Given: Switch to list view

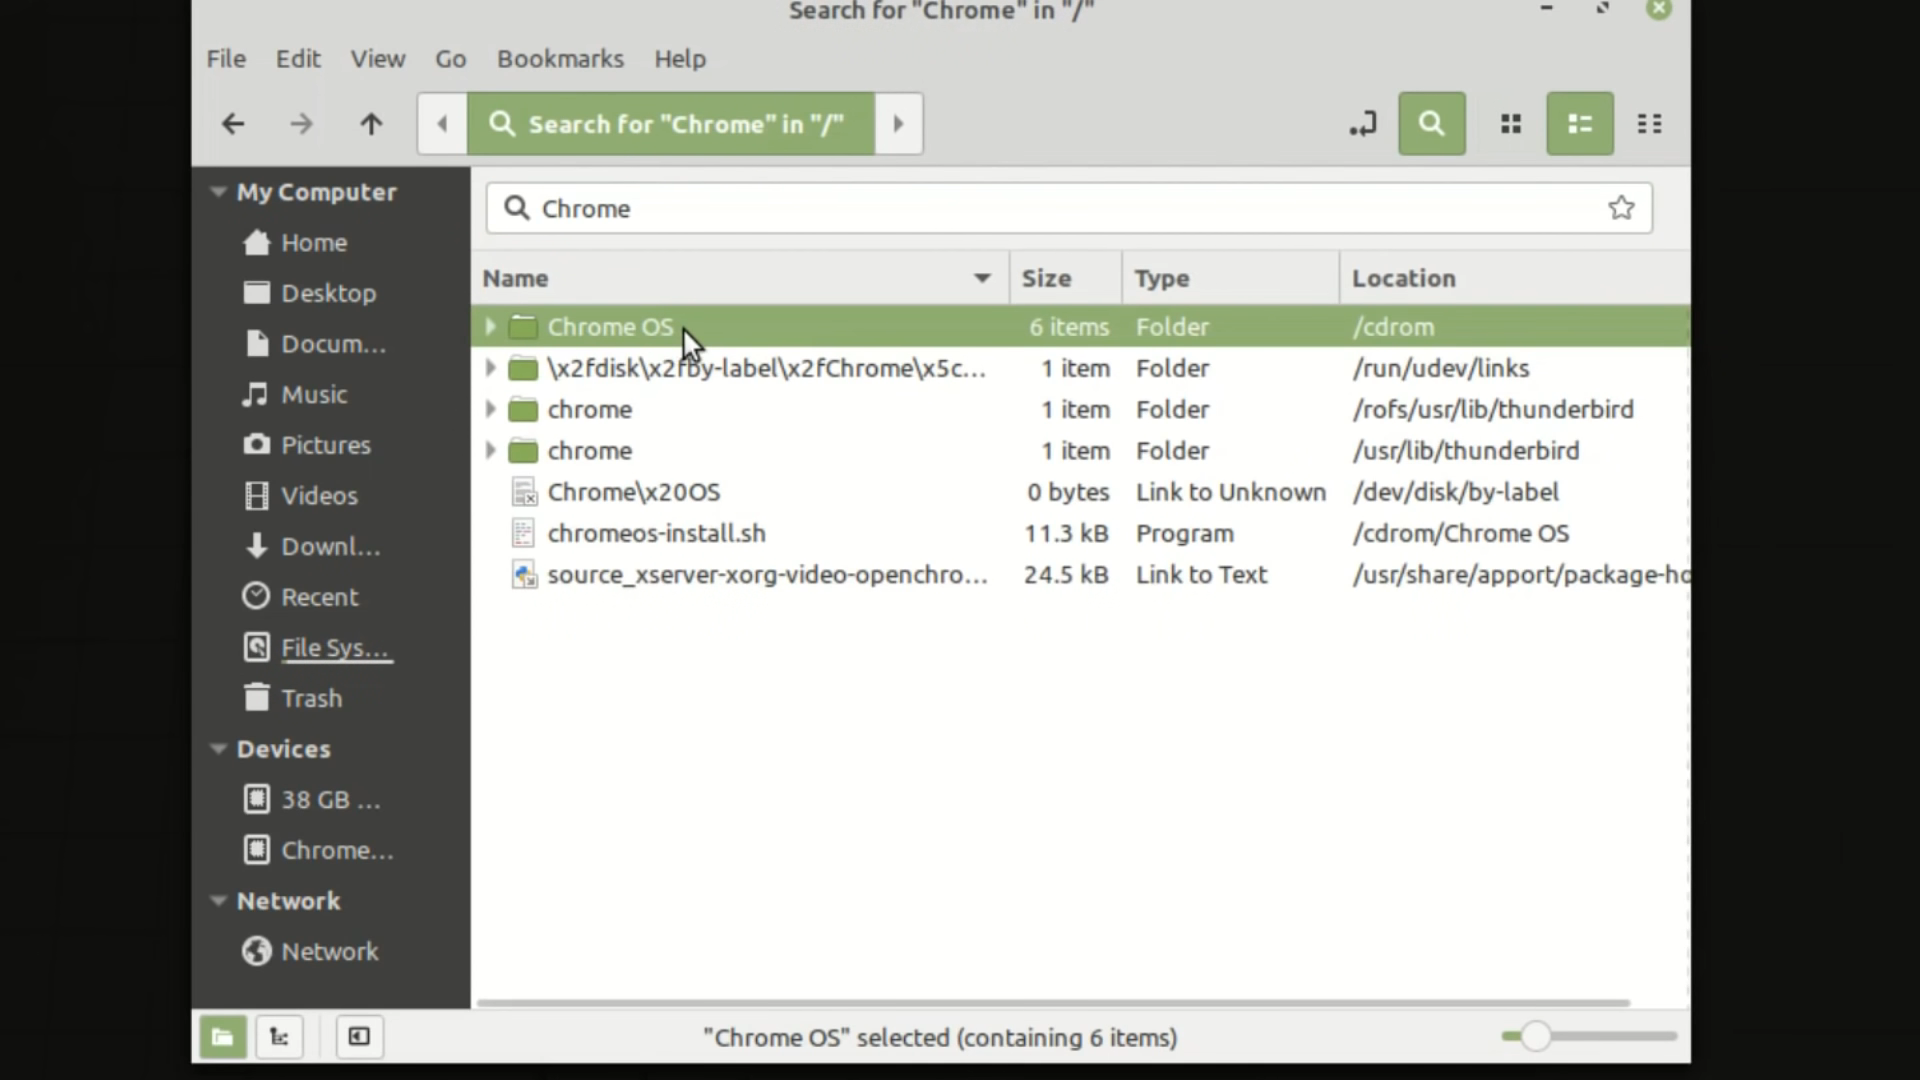Looking at the screenshot, I should tap(1579, 124).
